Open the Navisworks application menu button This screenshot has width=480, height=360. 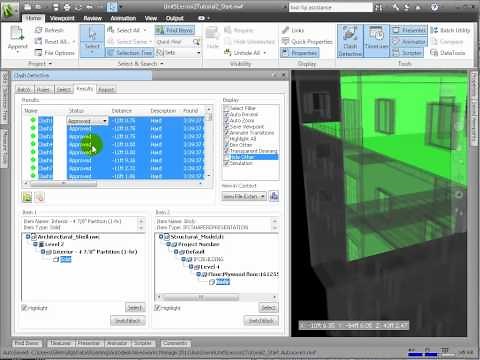tap(9, 10)
